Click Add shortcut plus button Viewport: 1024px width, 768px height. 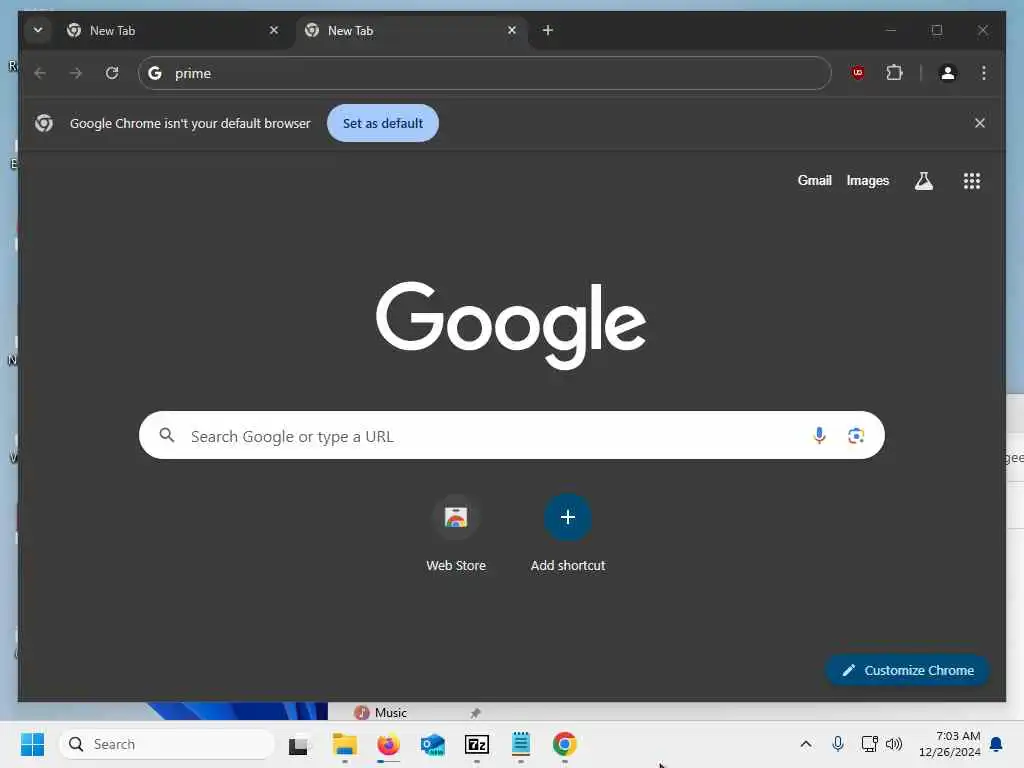coord(568,517)
